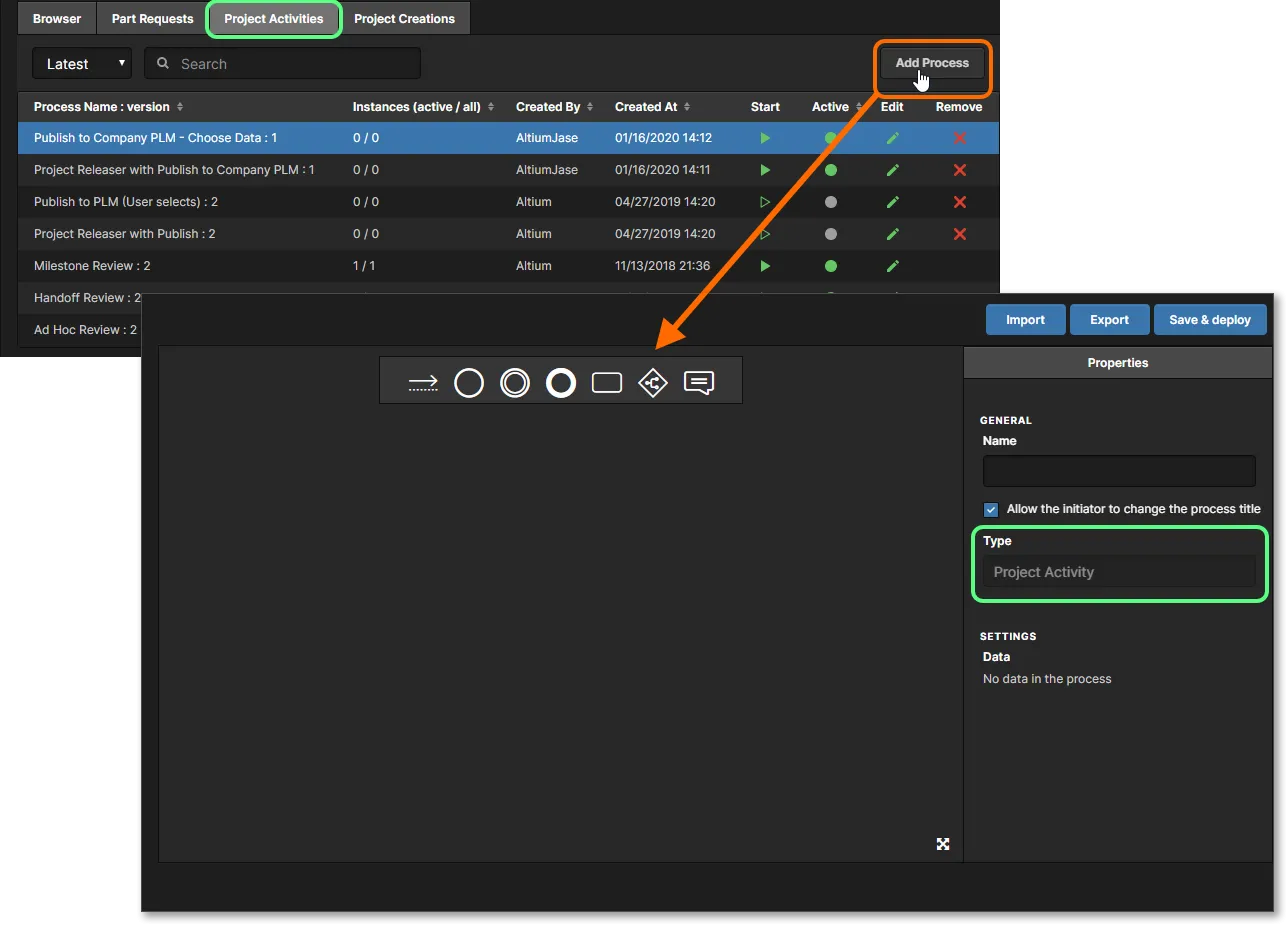Remove the Publish to PLM (User selects) process
Screen dimensions: 1287x925
click(x=960, y=202)
